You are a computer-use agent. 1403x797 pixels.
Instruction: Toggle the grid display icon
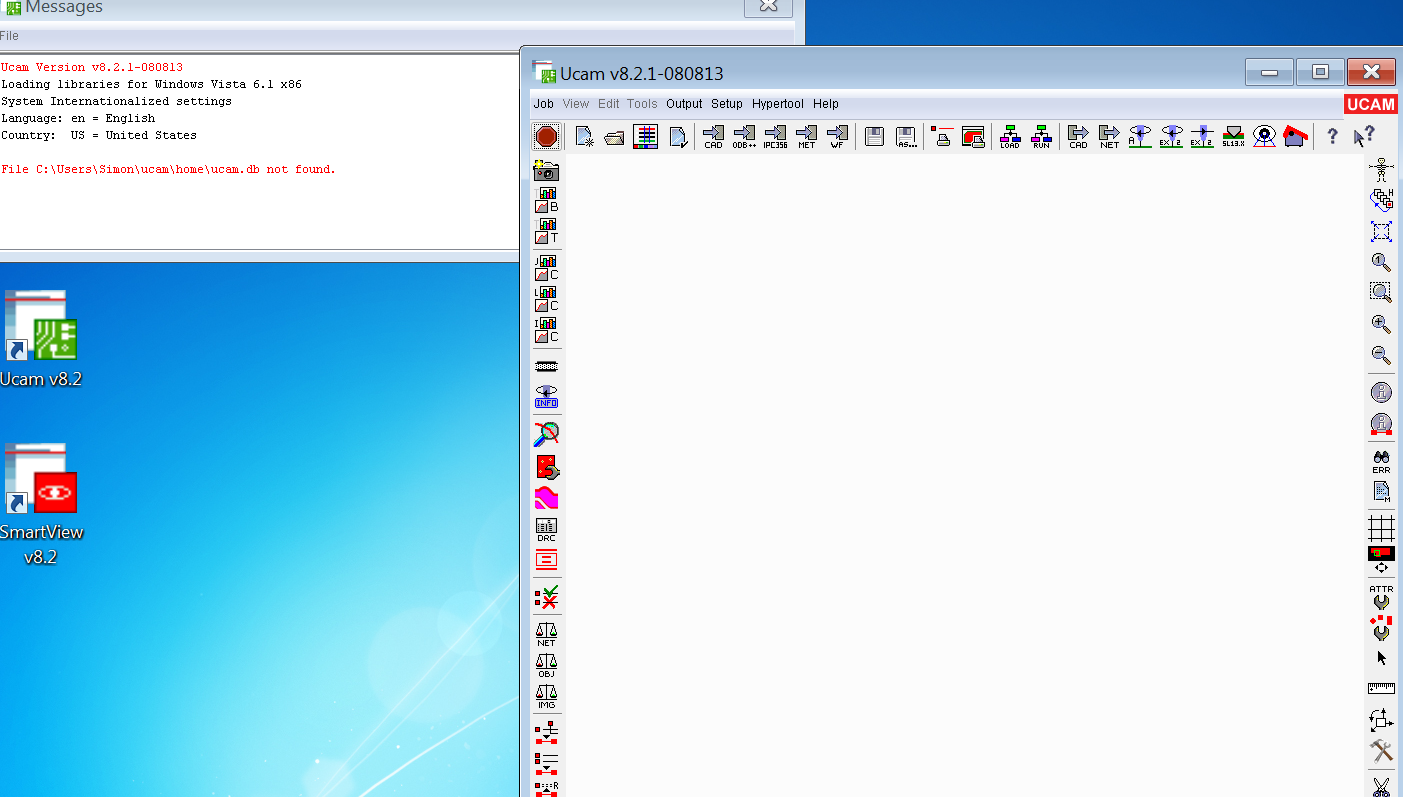pyautogui.click(x=1381, y=527)
